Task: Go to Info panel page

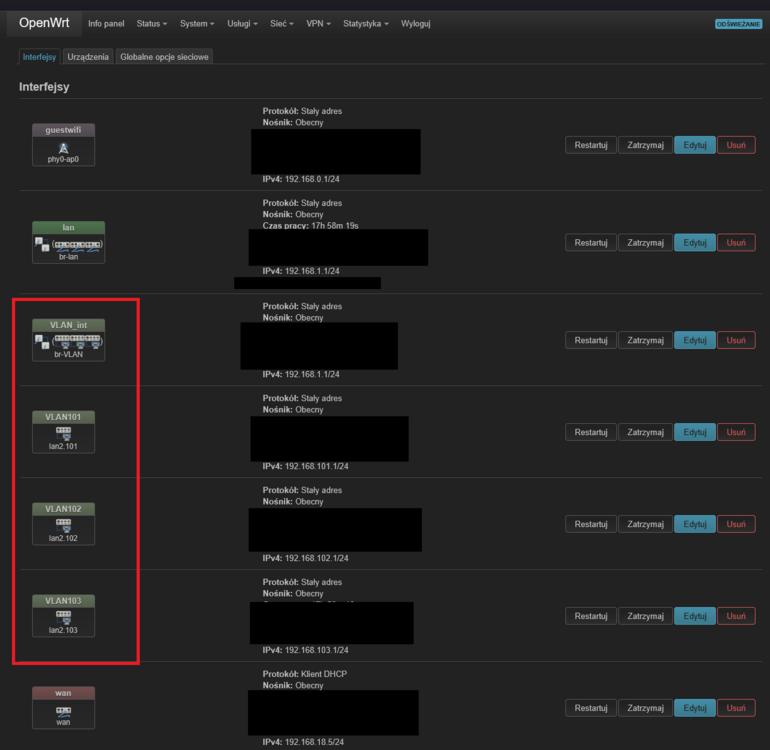Action: (x=106, y=24)
